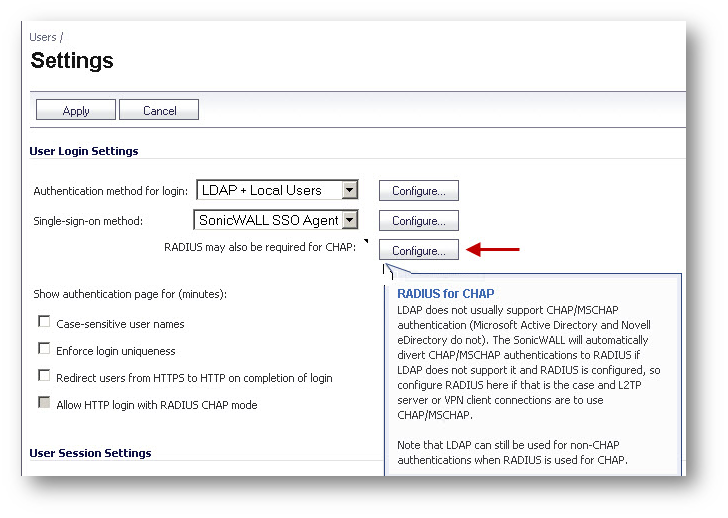Click the Apply button
Image resolution: width=728 pixels, height=518 pixels.
tap(76, 110)
